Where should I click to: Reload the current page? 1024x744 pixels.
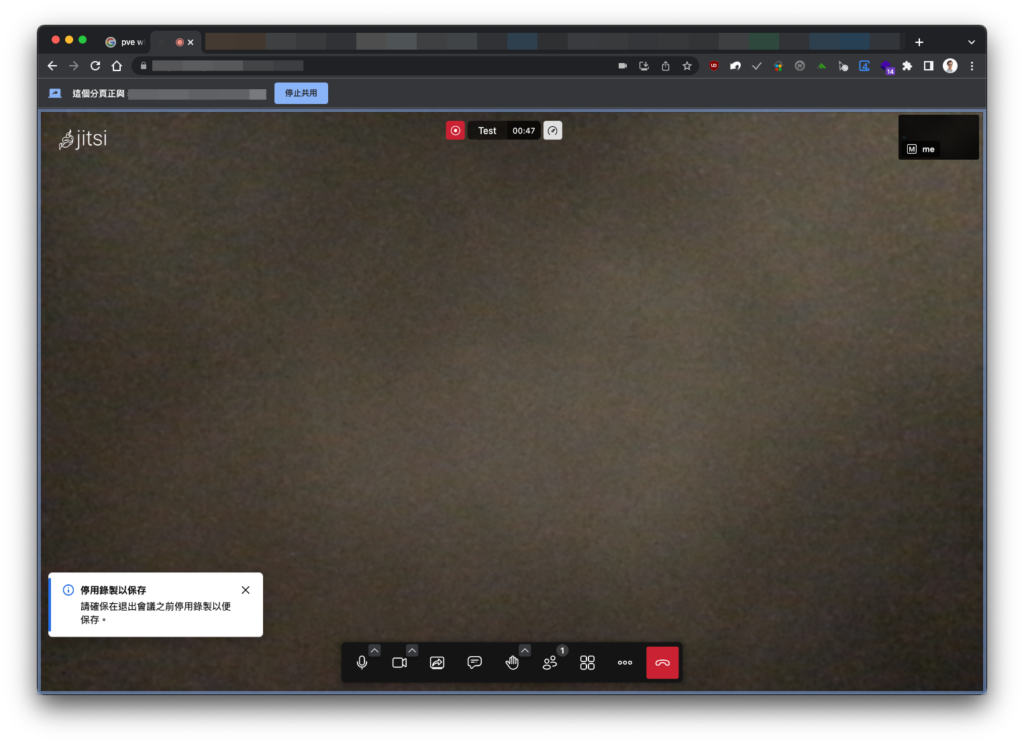[95, 66]
